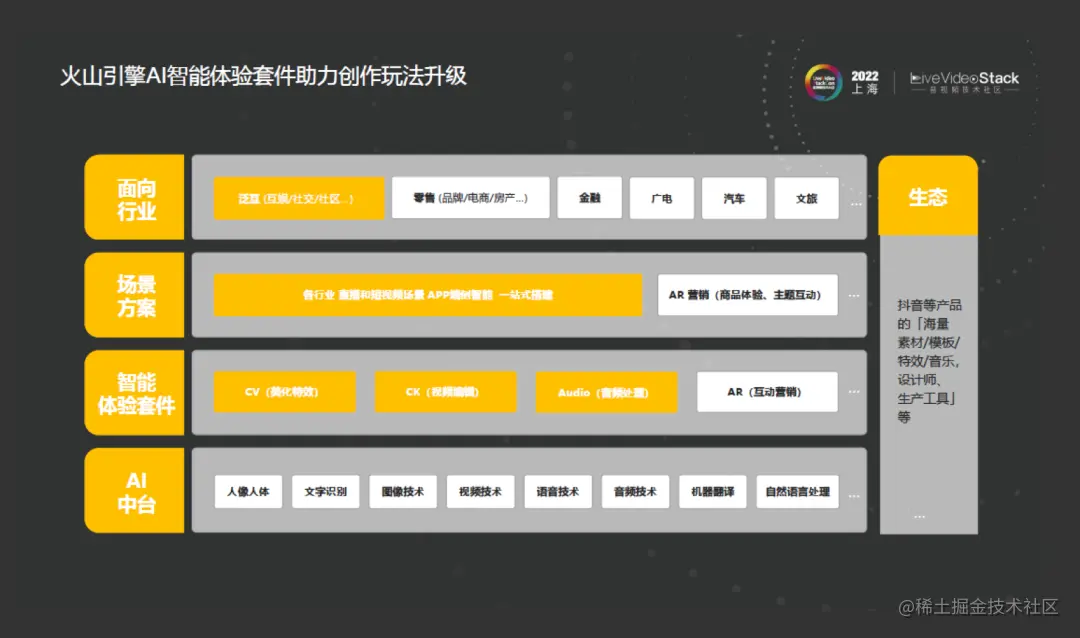This screenshot has height=638, width=1080.
Task: Click the 自然语言处理 capability box
Action: (797, 491)
